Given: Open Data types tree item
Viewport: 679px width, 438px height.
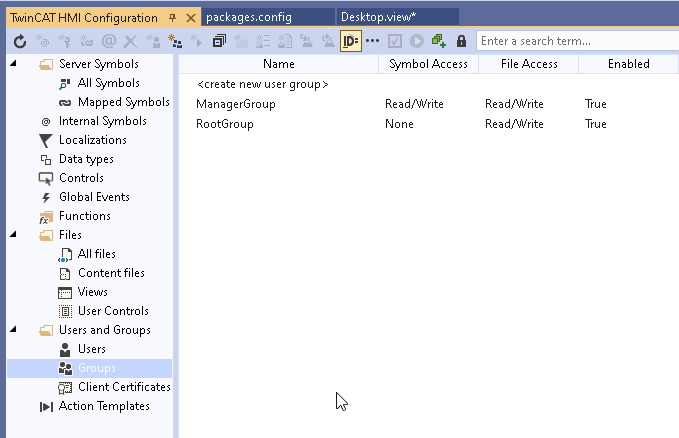Looking at the screenshot, I should click(x=86, y=159).
